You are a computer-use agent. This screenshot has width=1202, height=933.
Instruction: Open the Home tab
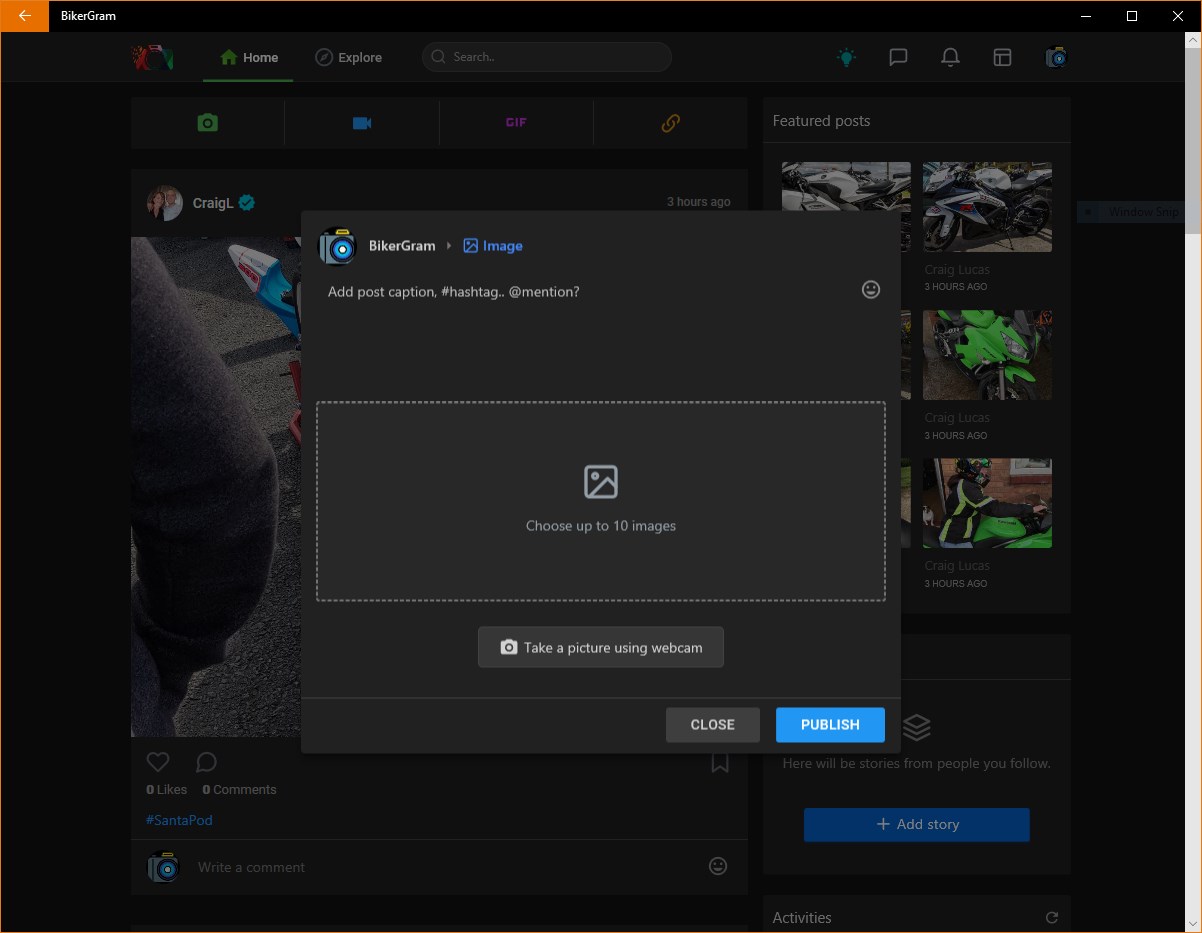(248, 57)
